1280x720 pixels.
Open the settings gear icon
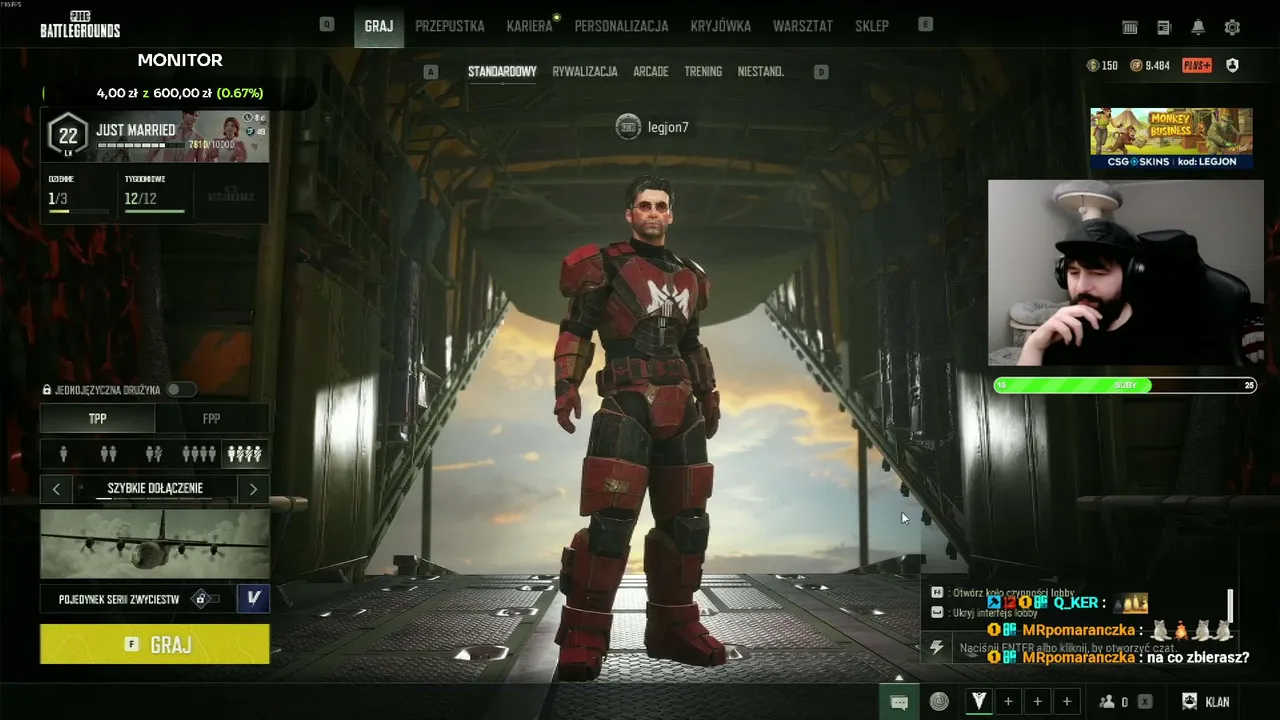[1232, 27]
